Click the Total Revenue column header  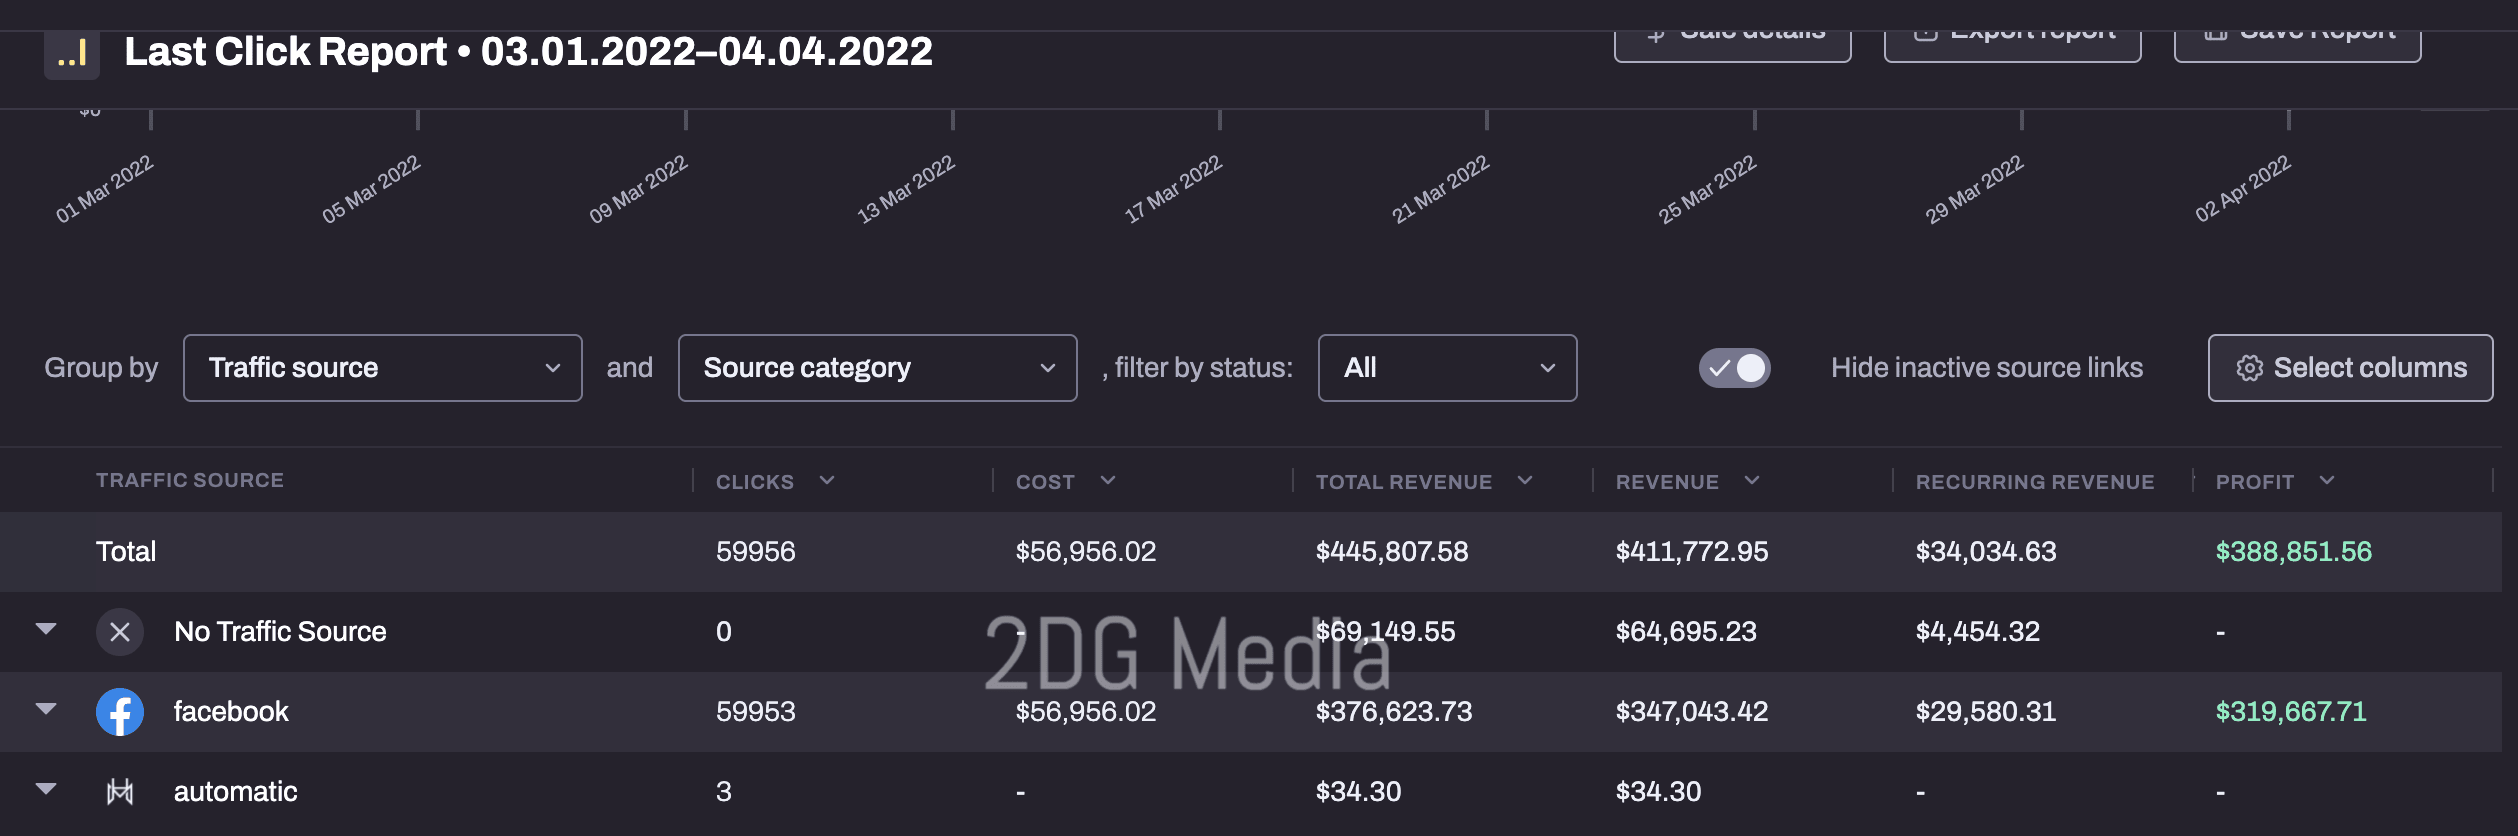(x=1403, y=482)
